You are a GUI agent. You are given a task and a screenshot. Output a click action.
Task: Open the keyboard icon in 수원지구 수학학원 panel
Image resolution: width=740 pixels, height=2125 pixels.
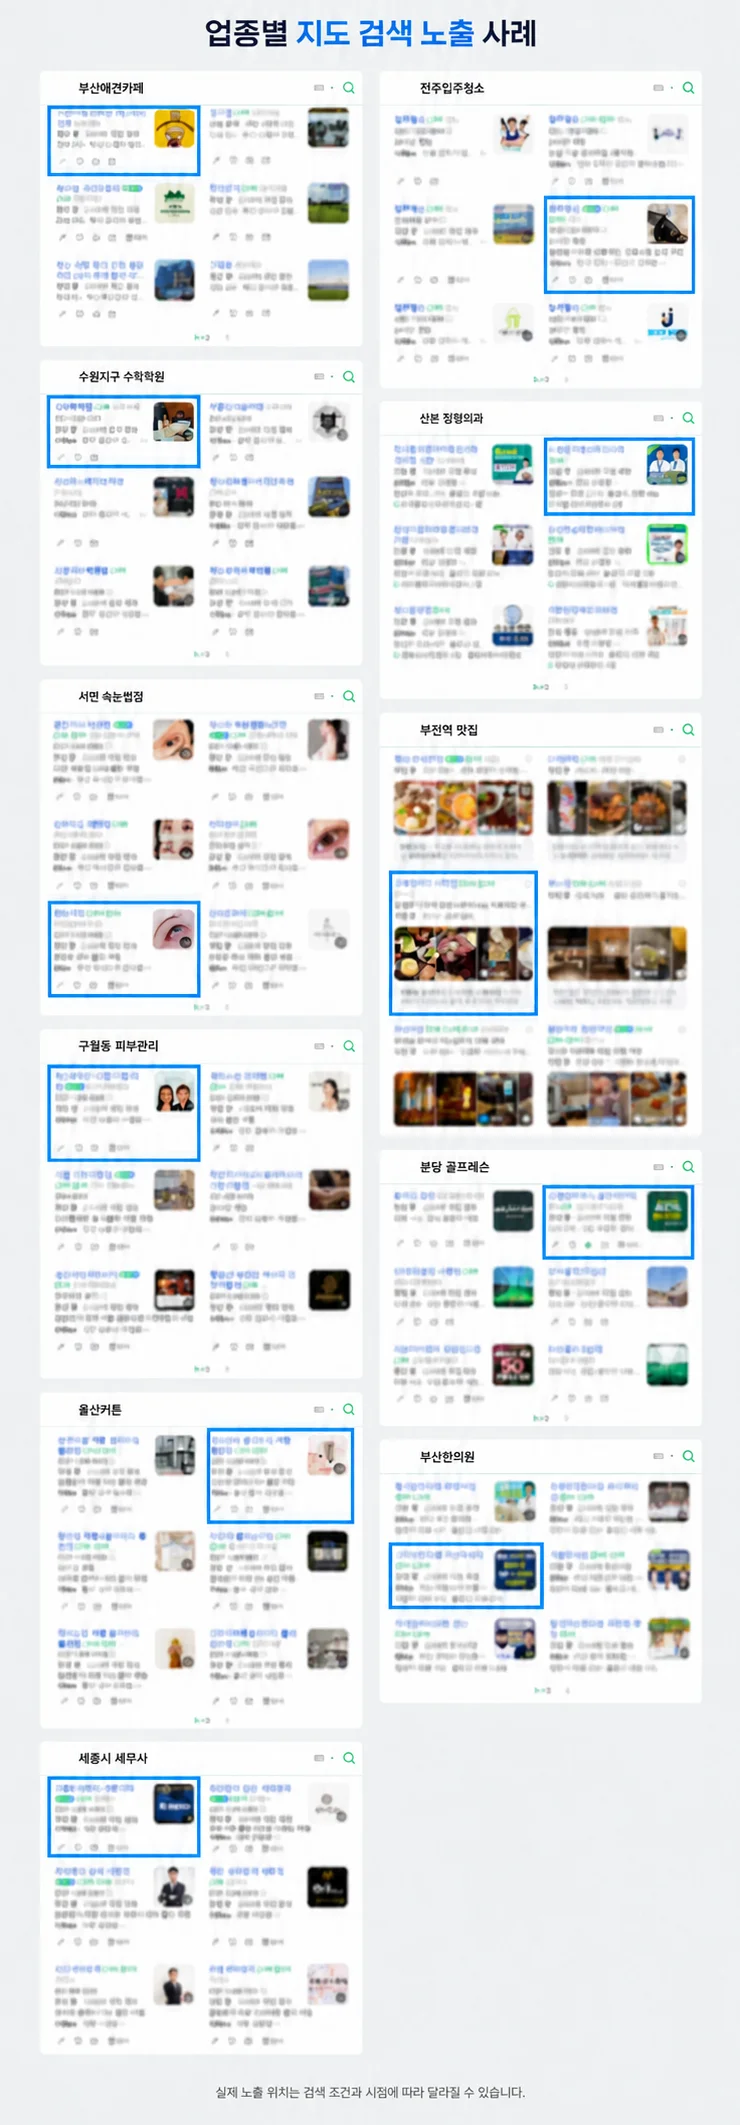[x=319, y=377]
